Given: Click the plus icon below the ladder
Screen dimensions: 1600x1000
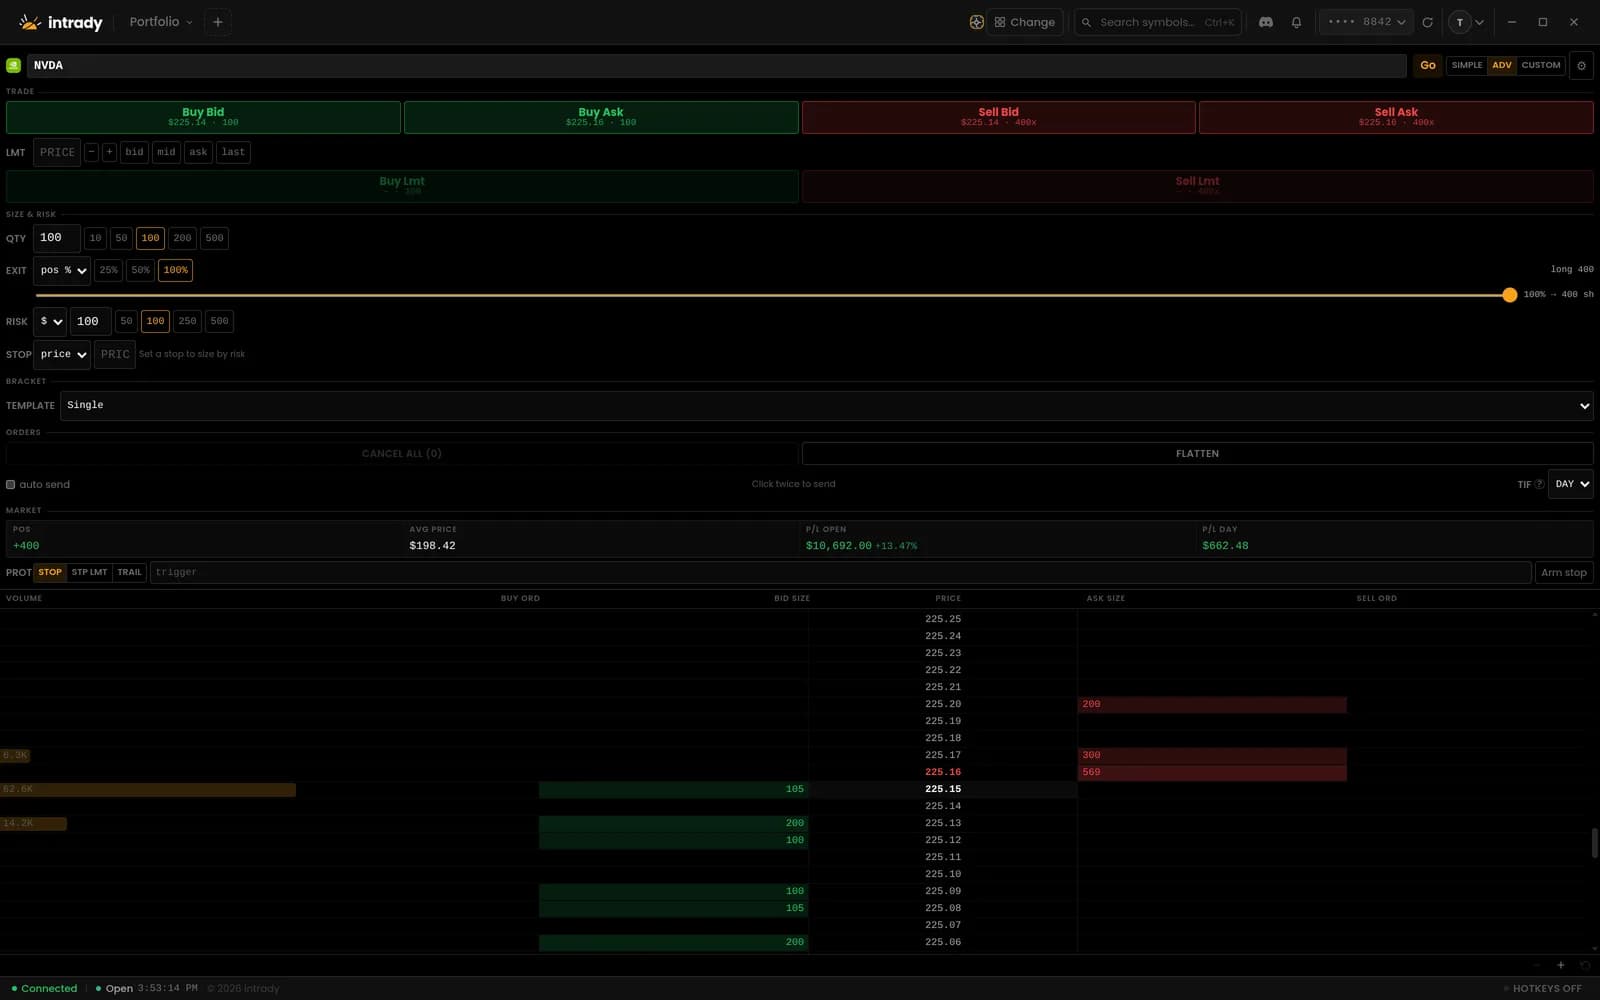Looking at the screenshot, I should 1561,965.
